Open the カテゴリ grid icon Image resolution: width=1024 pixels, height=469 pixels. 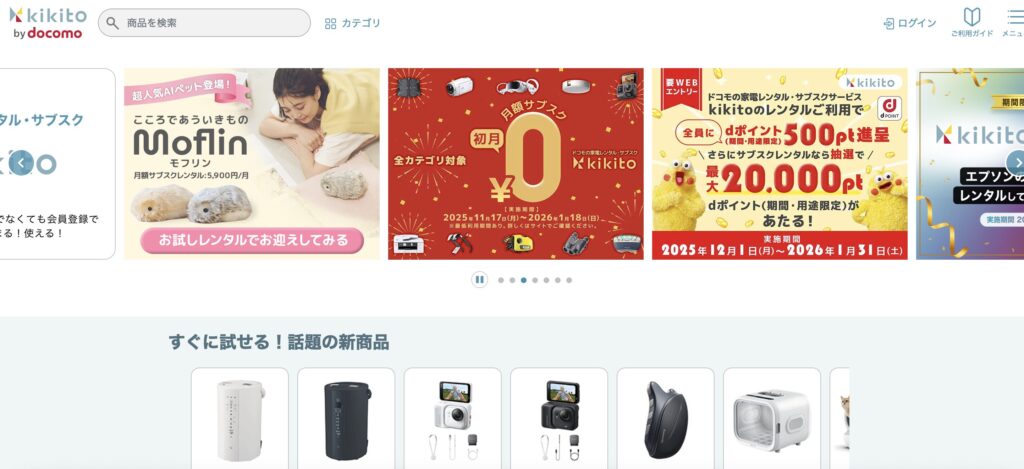[330, 24]
